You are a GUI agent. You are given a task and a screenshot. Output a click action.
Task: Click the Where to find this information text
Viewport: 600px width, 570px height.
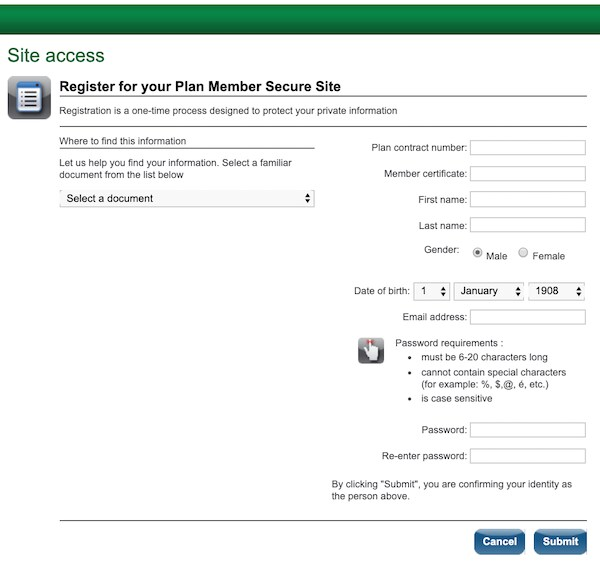tap(122, 141)
